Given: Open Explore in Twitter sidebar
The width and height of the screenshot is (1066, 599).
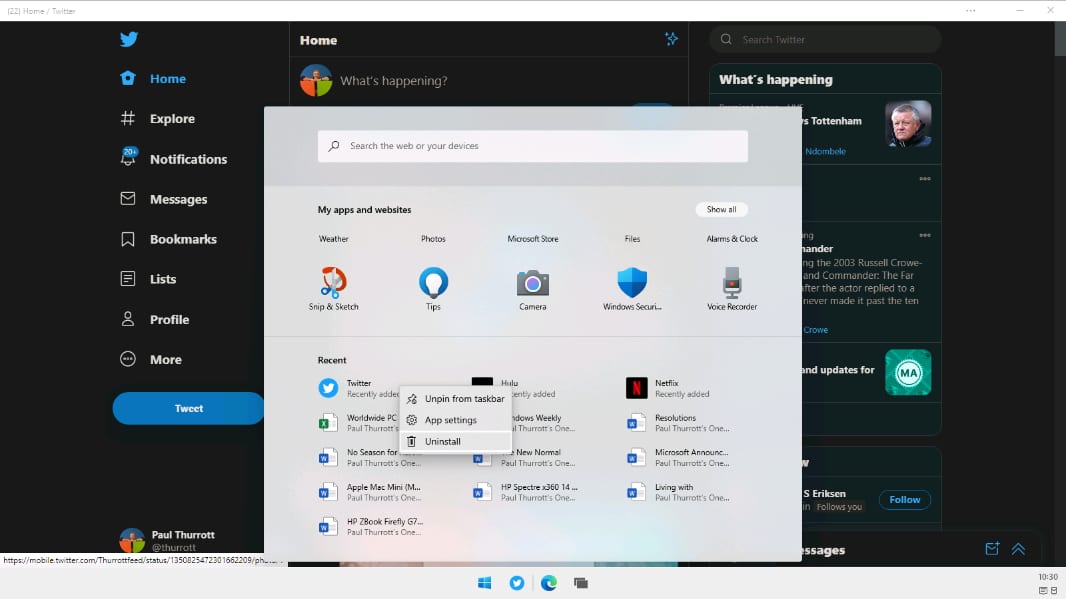Looking at the screenshot, I should 157,118.
